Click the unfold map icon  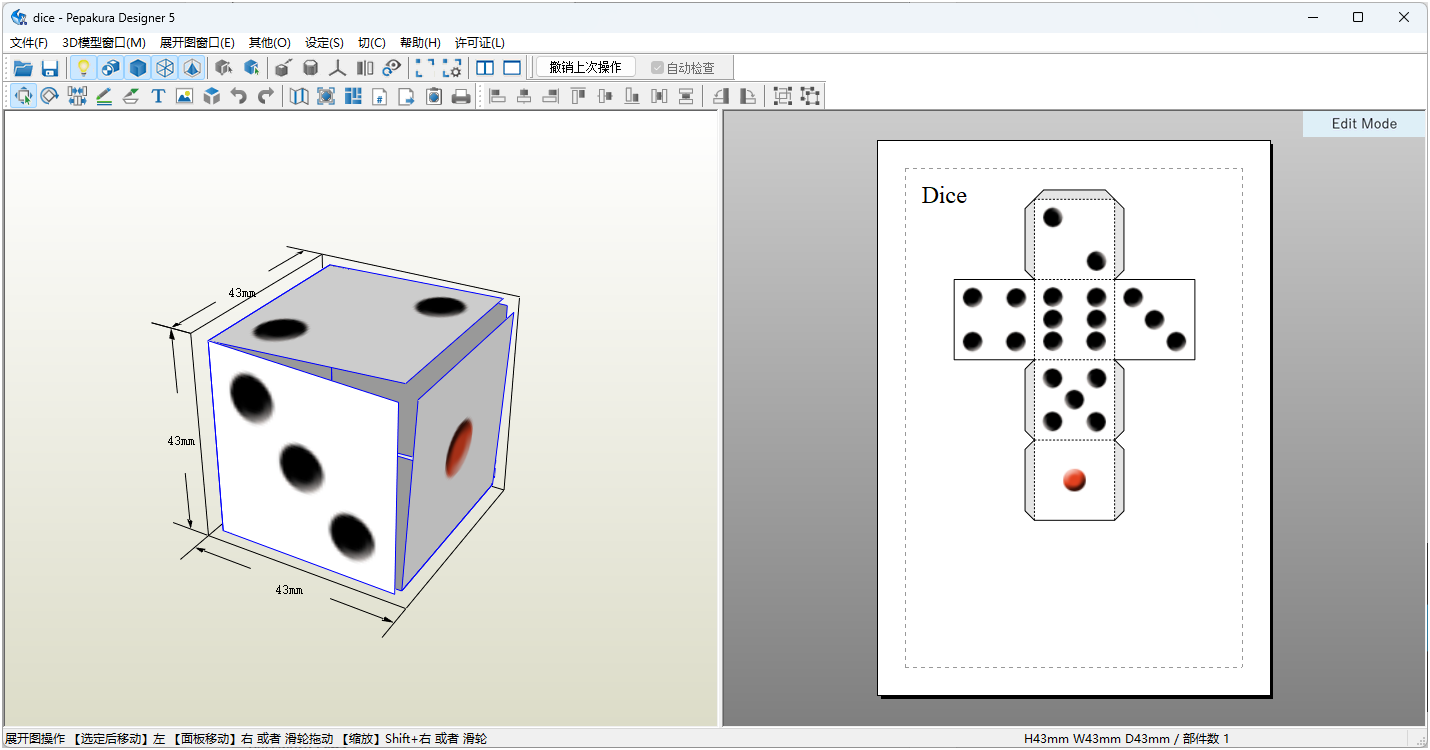coord(299,96)
